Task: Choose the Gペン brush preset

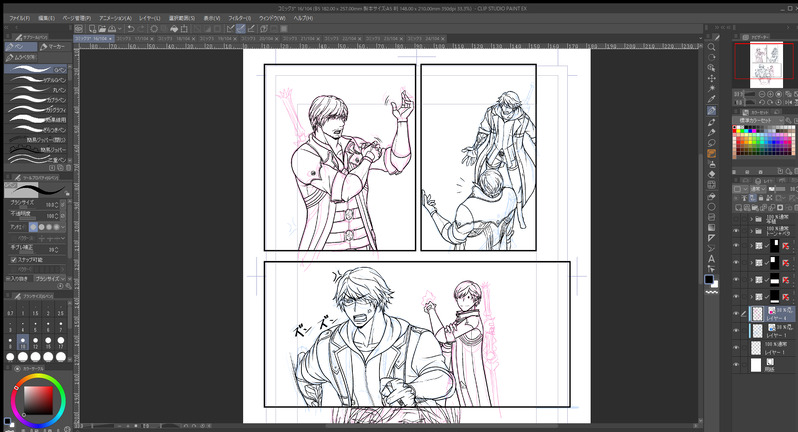Action: pyautogui.click(x=36, y=69)
